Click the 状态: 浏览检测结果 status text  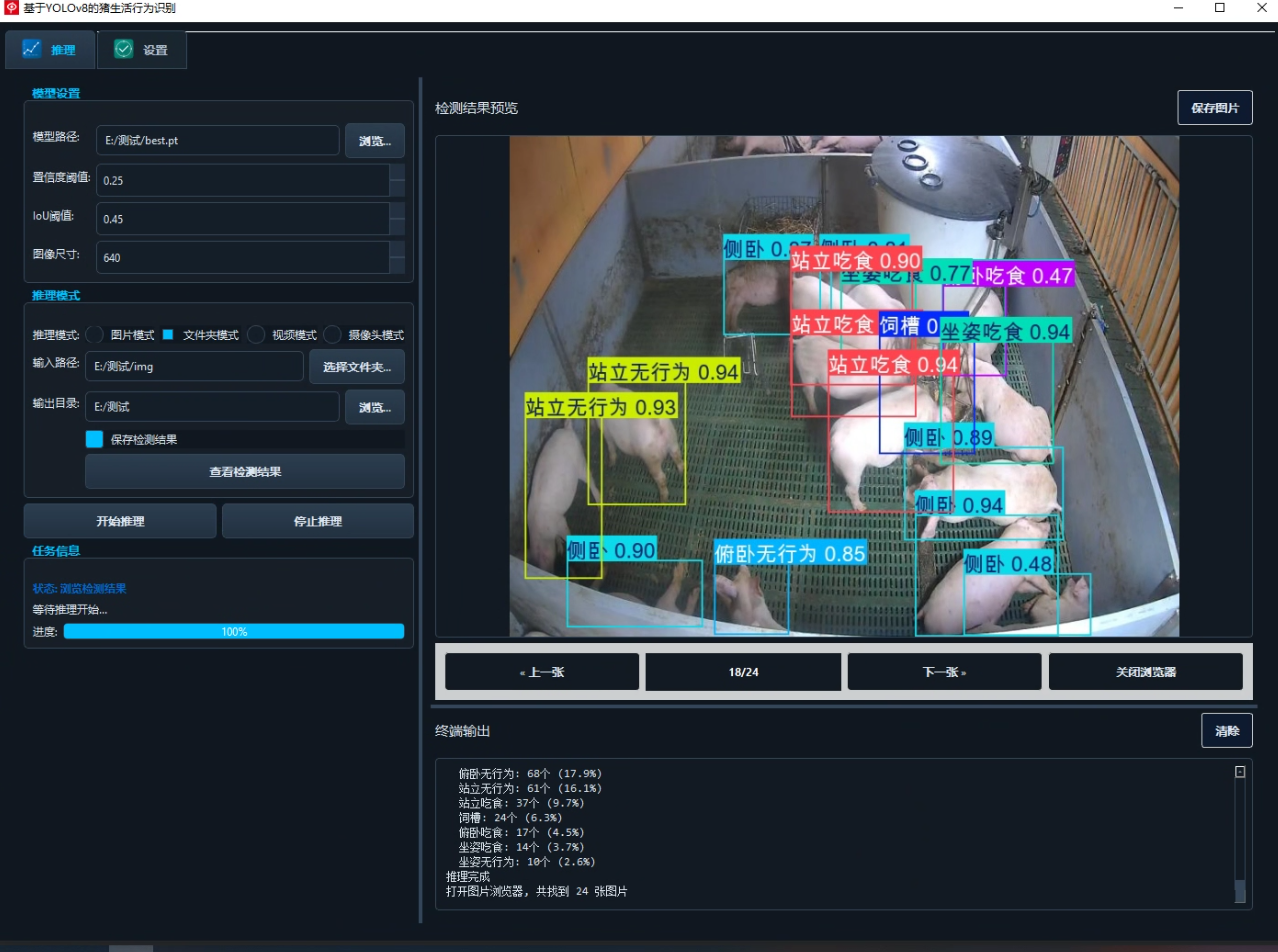[80, 589]
